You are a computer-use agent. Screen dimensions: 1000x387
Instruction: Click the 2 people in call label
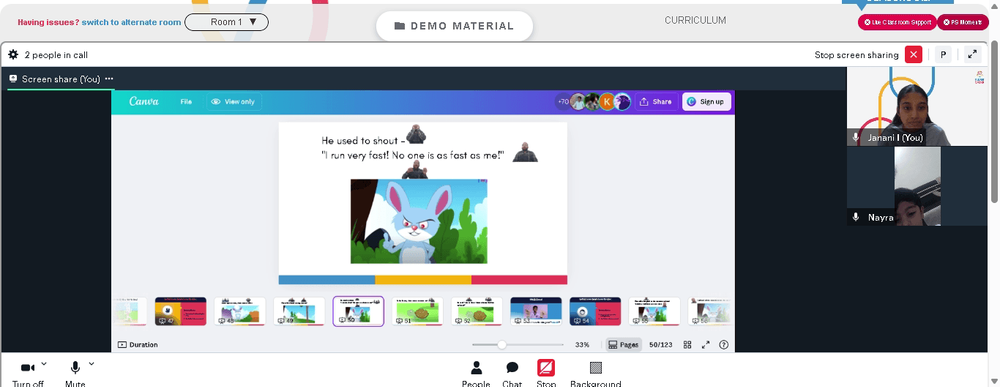pyautogui.click(x=56, y=55)
